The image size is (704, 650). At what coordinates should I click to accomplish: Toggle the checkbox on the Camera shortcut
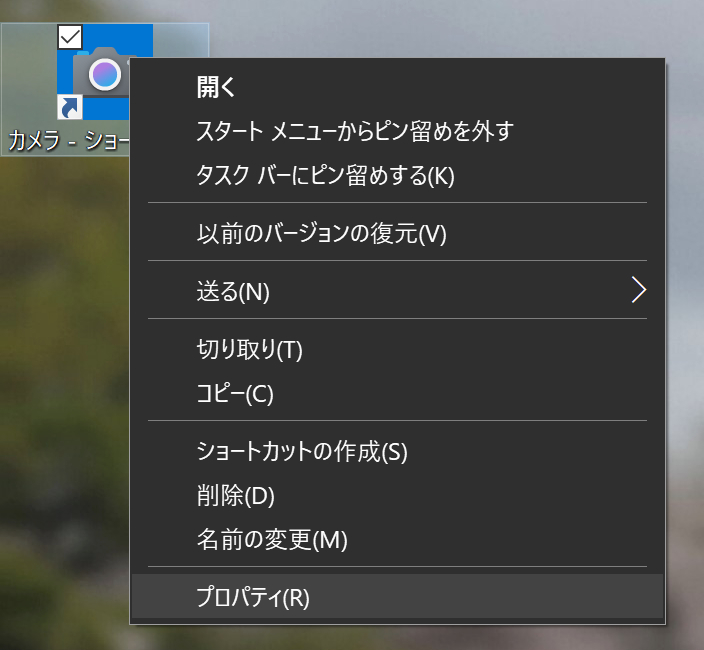[70, 37]
